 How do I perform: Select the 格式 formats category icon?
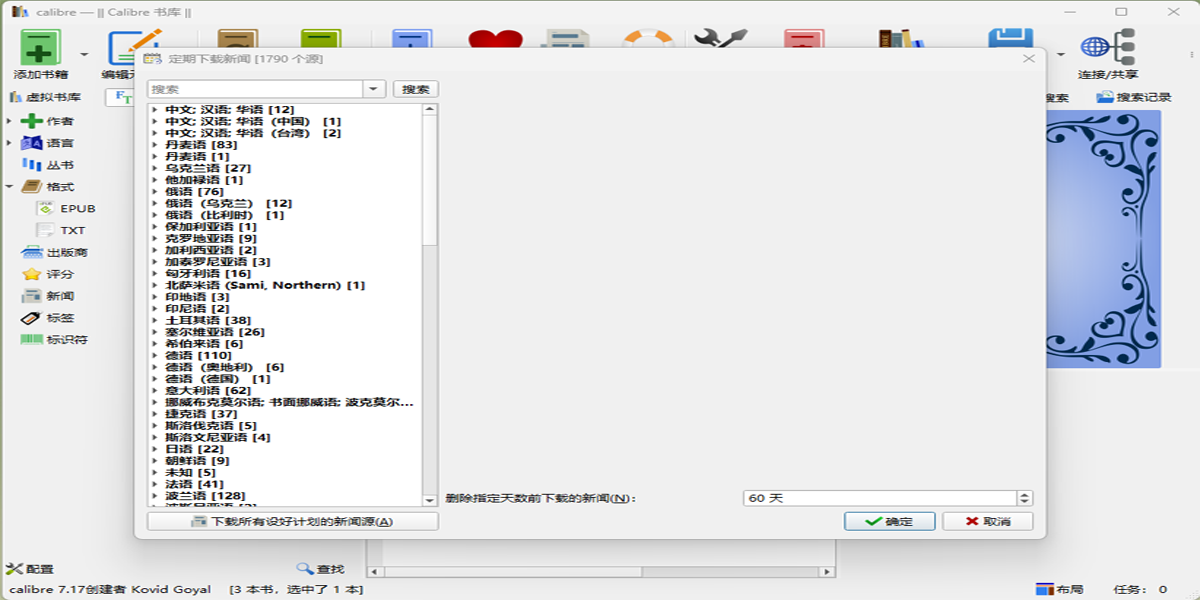[32, 187]
